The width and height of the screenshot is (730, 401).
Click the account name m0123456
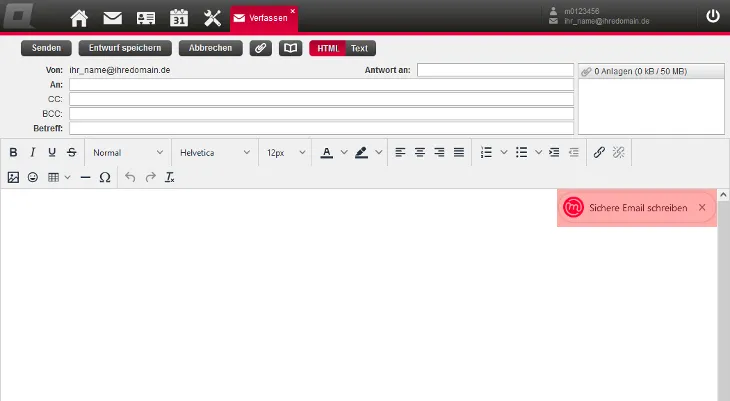pos(581,11)
